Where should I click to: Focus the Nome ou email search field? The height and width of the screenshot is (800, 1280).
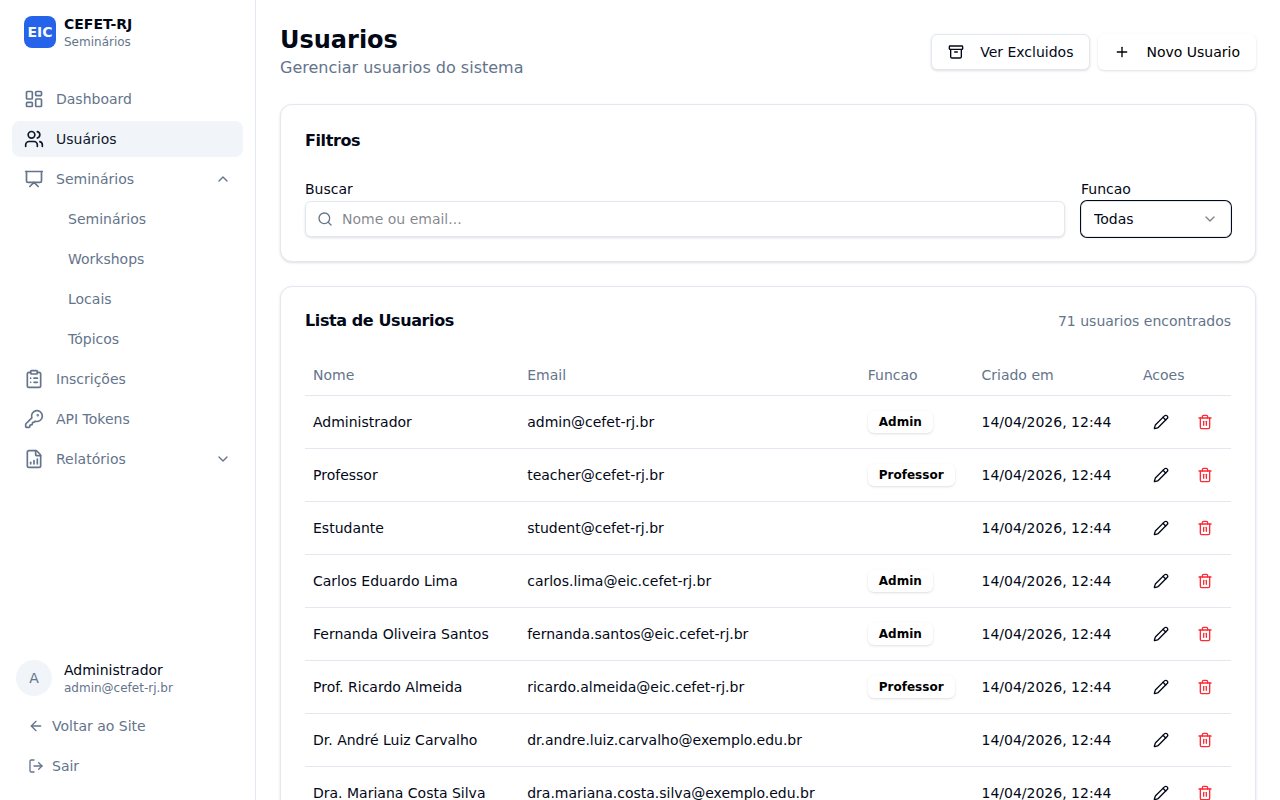(x=685, y=219)
